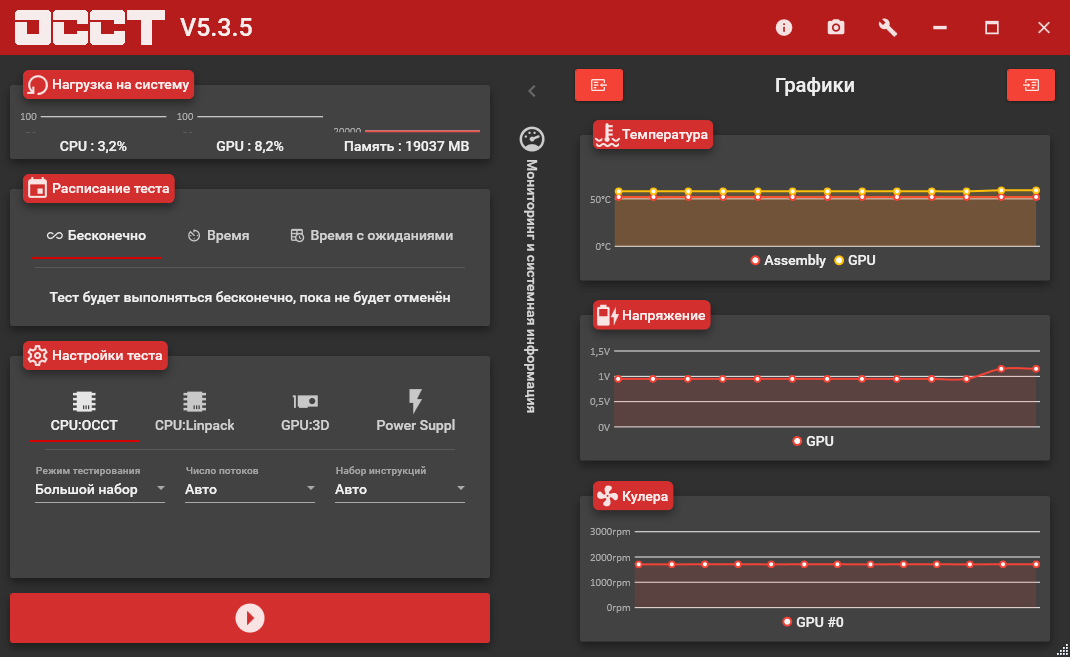Click the infinite test description text

tap(250, 297)
